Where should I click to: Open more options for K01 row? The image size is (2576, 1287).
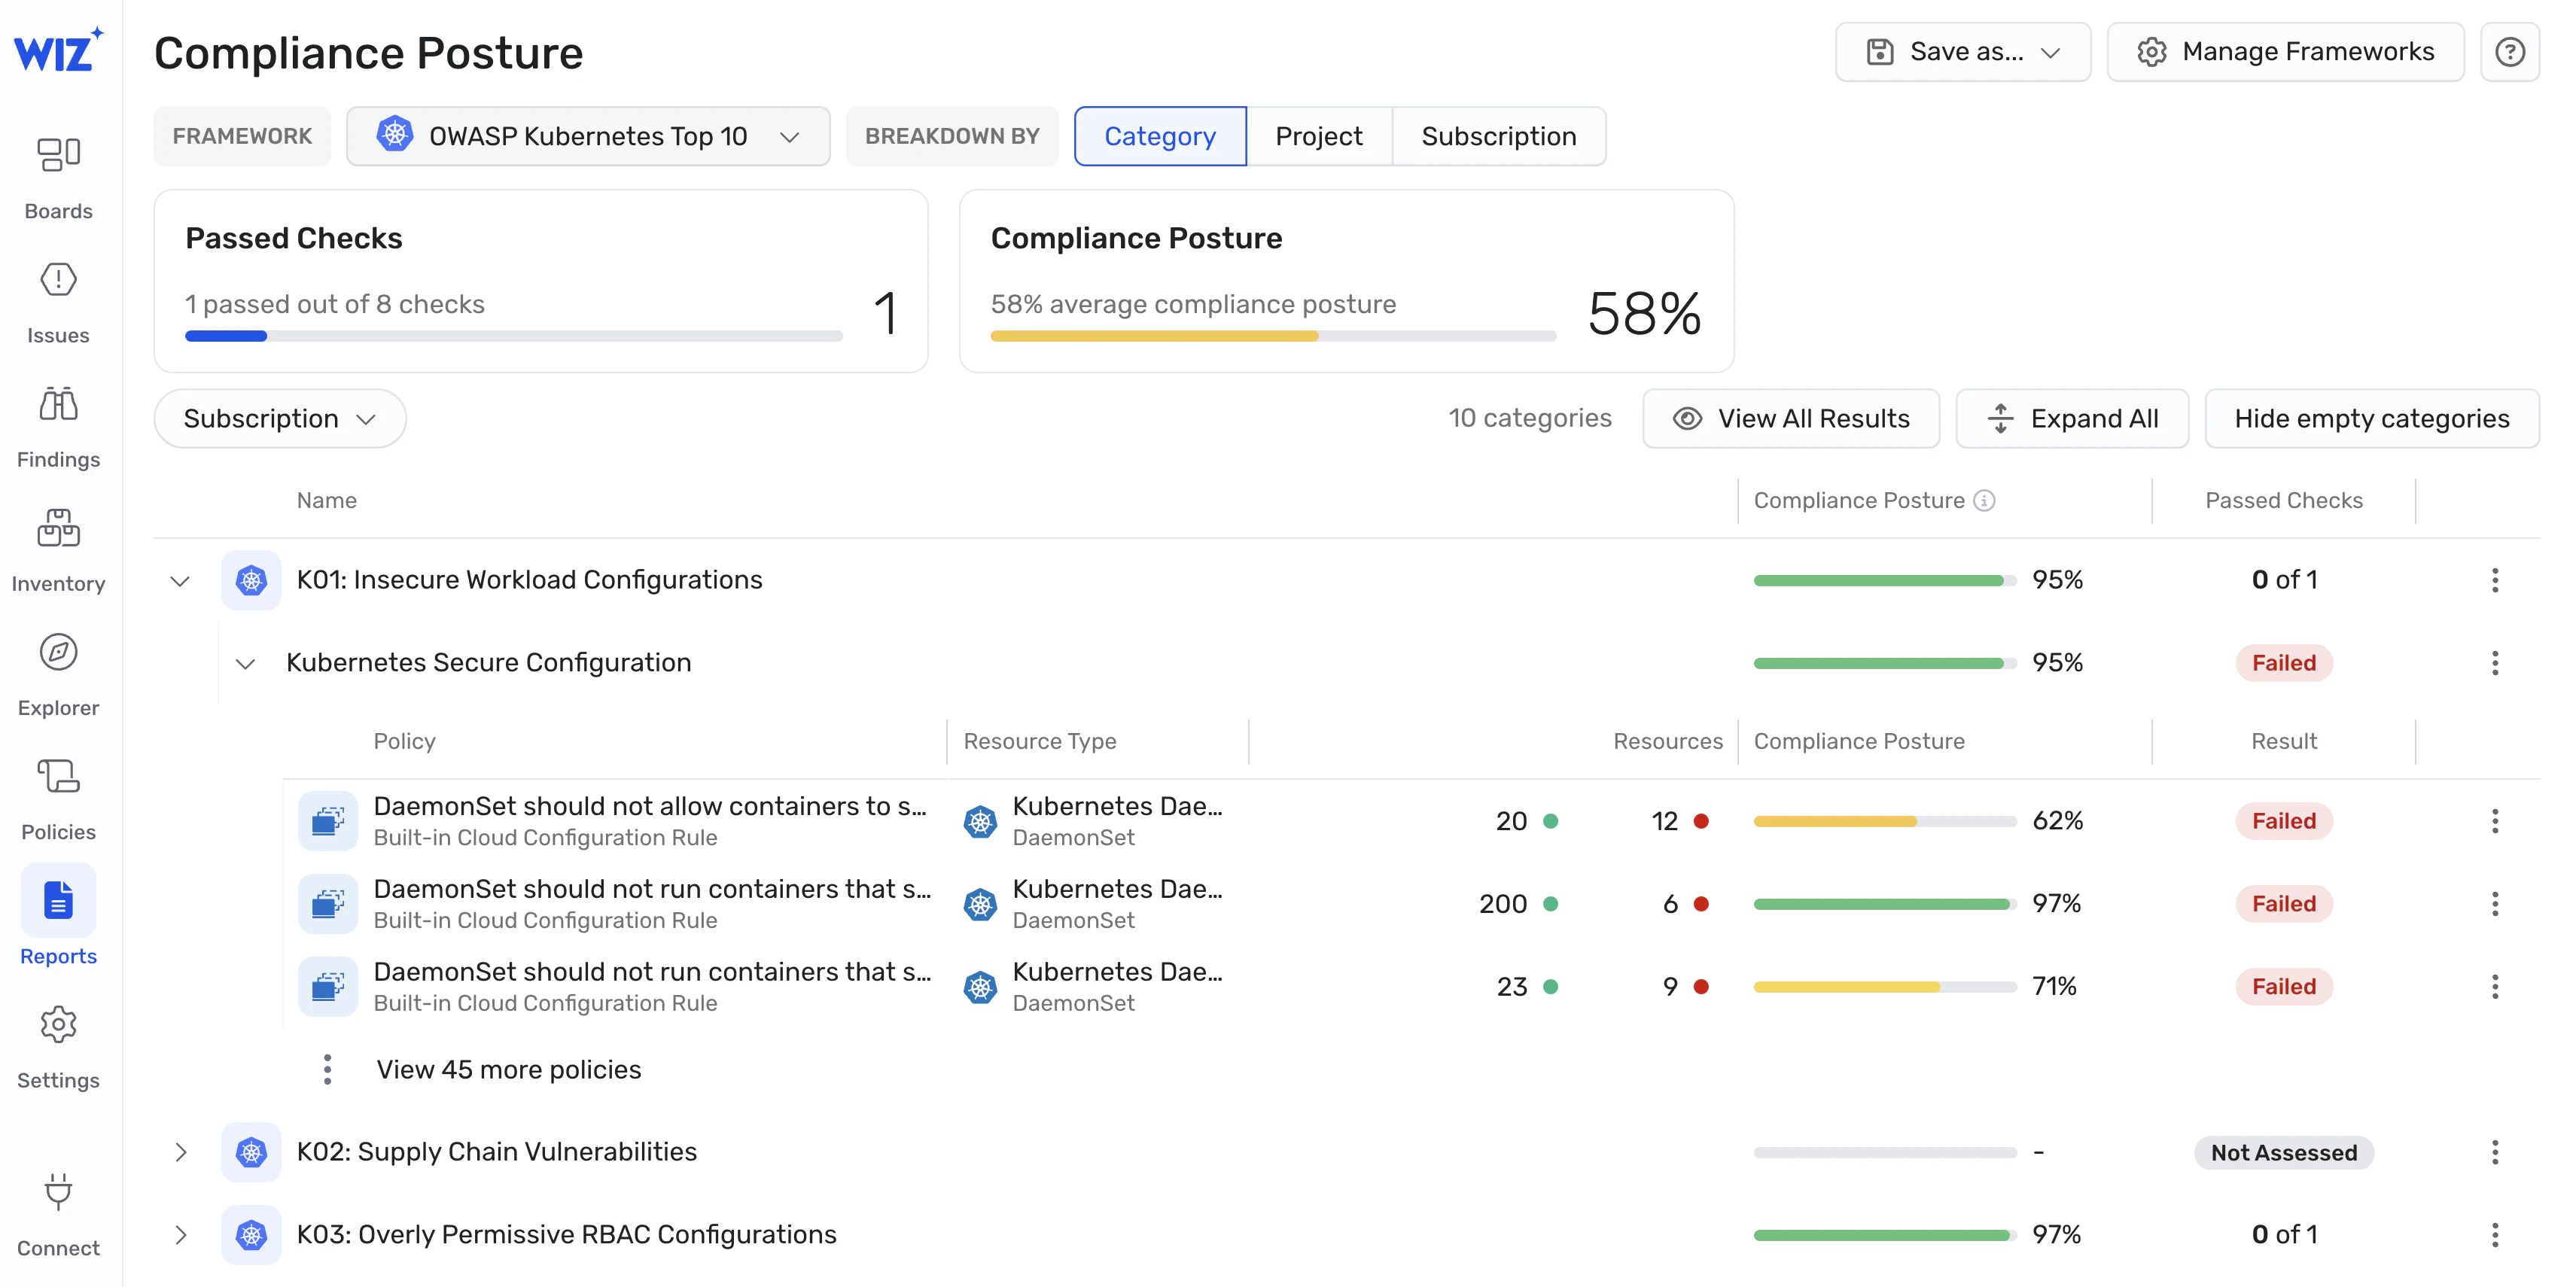pyautogui.click(x=2495, y=580)
